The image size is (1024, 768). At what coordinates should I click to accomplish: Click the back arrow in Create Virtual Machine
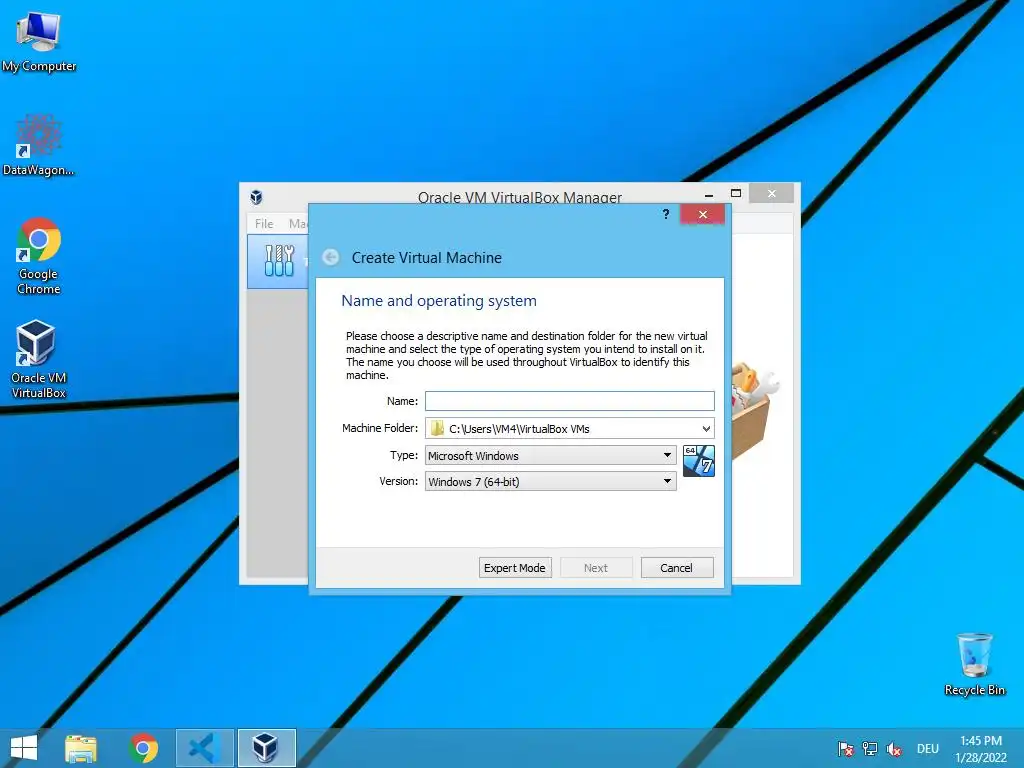pos(331,257)
